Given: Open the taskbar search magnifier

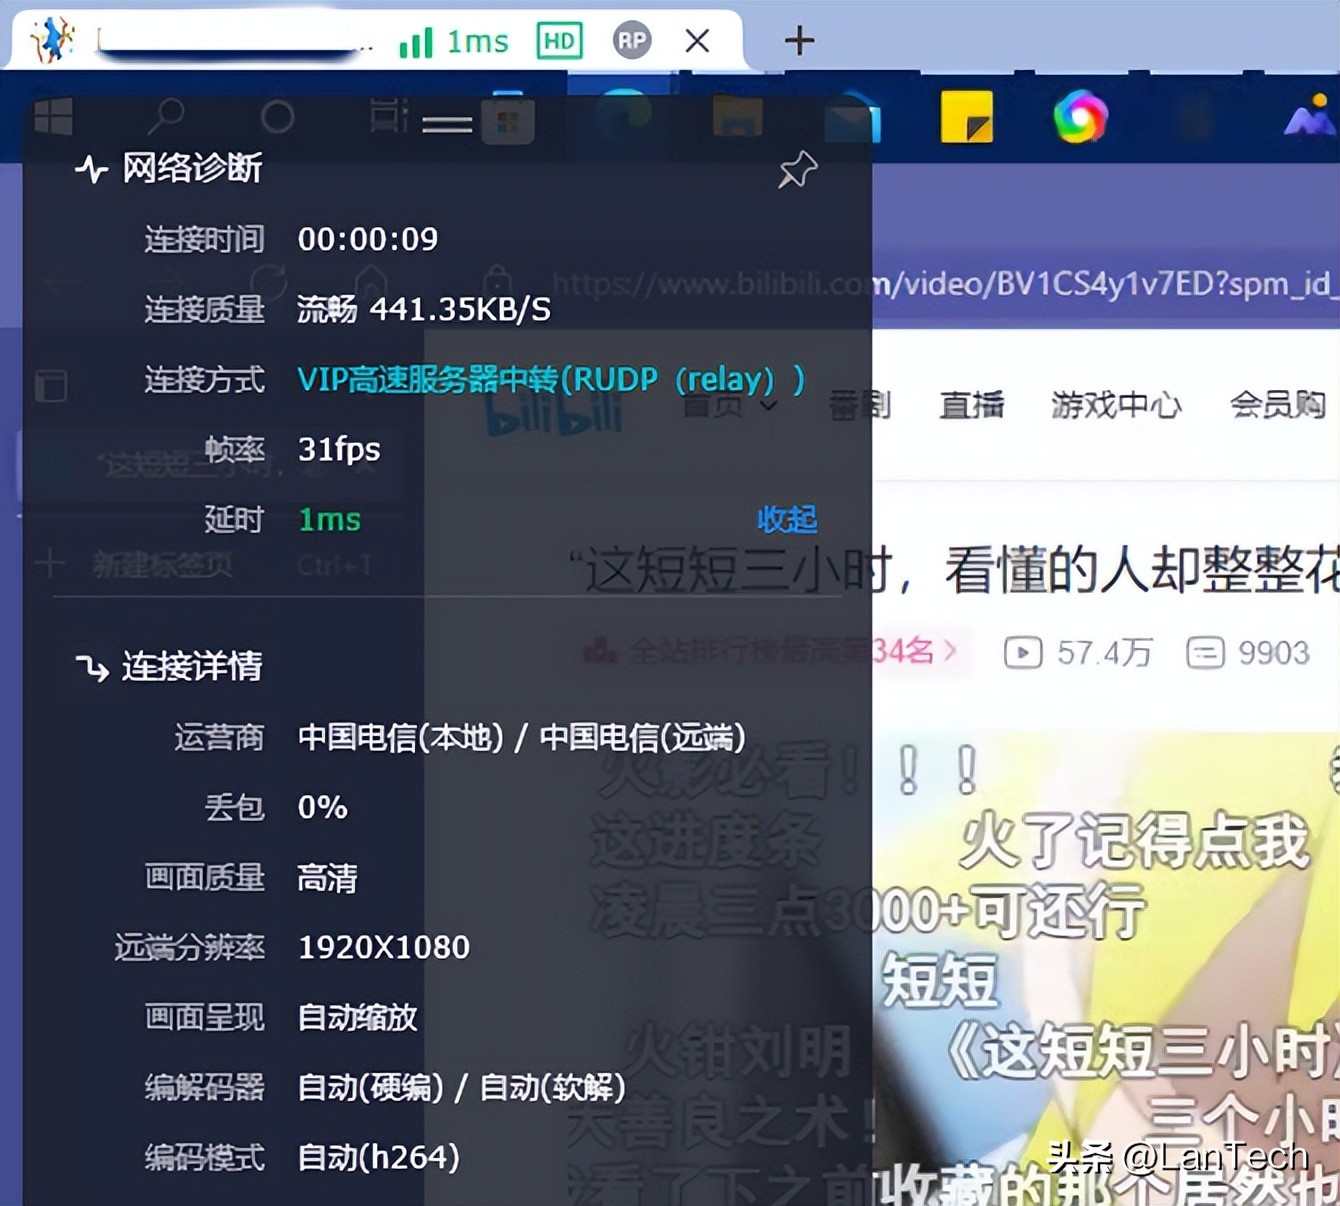Looking at the screenshot, I should 166,117.
